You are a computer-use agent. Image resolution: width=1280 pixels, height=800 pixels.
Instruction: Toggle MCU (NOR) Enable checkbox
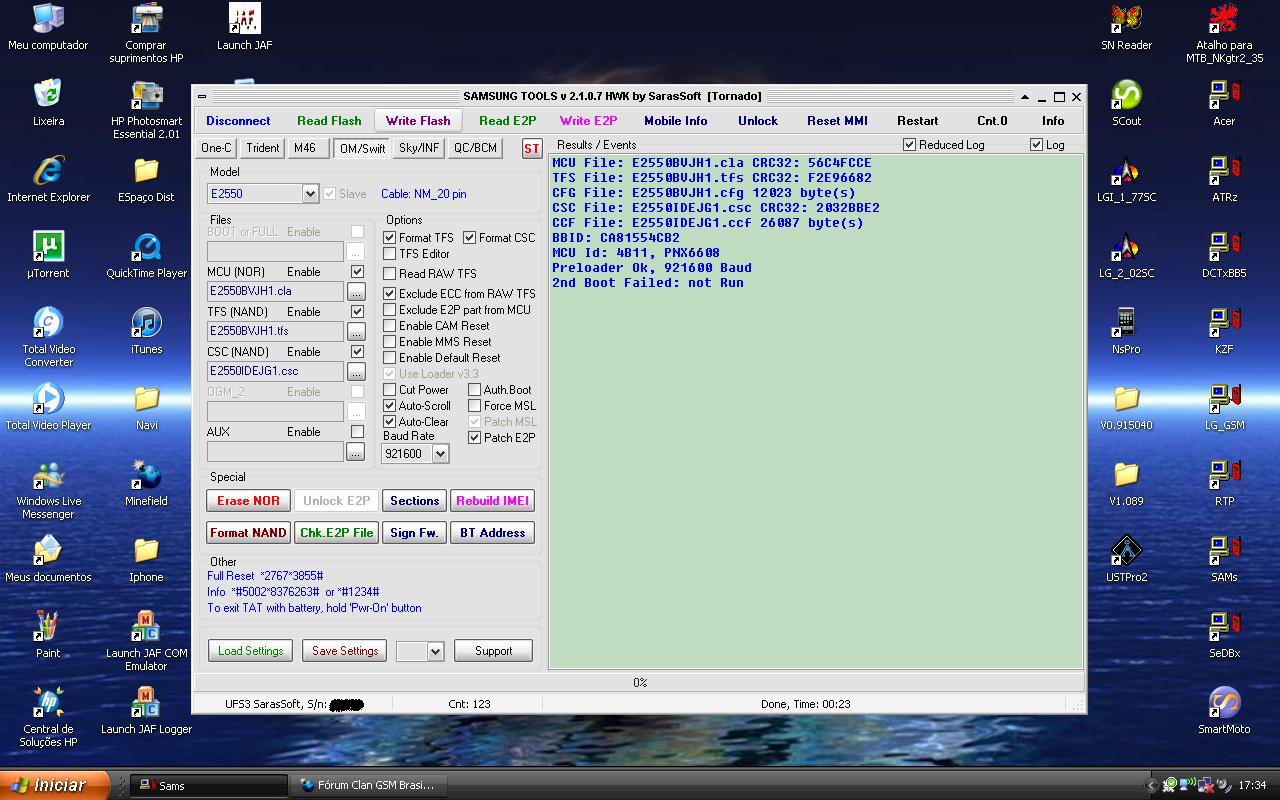tap(357, 272)
